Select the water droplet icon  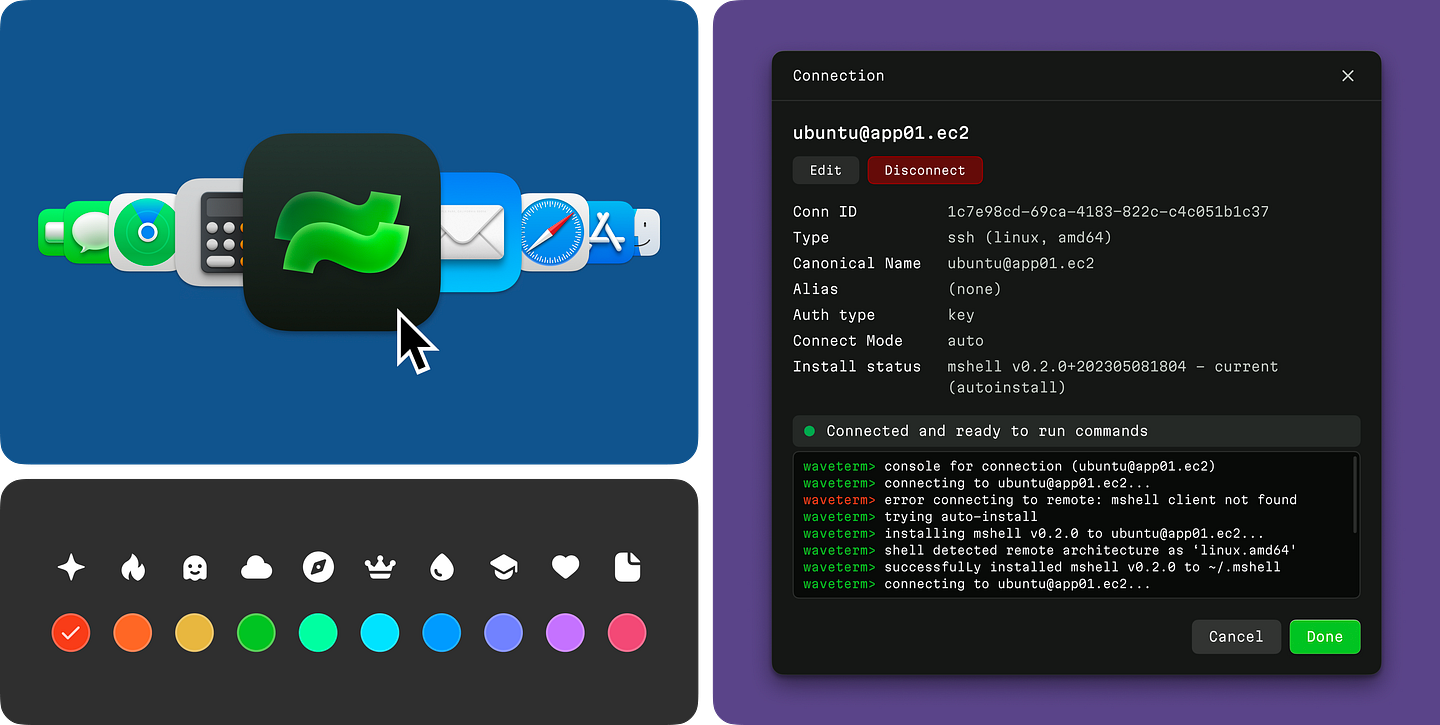pyautogui.click(x=442, y=568)
